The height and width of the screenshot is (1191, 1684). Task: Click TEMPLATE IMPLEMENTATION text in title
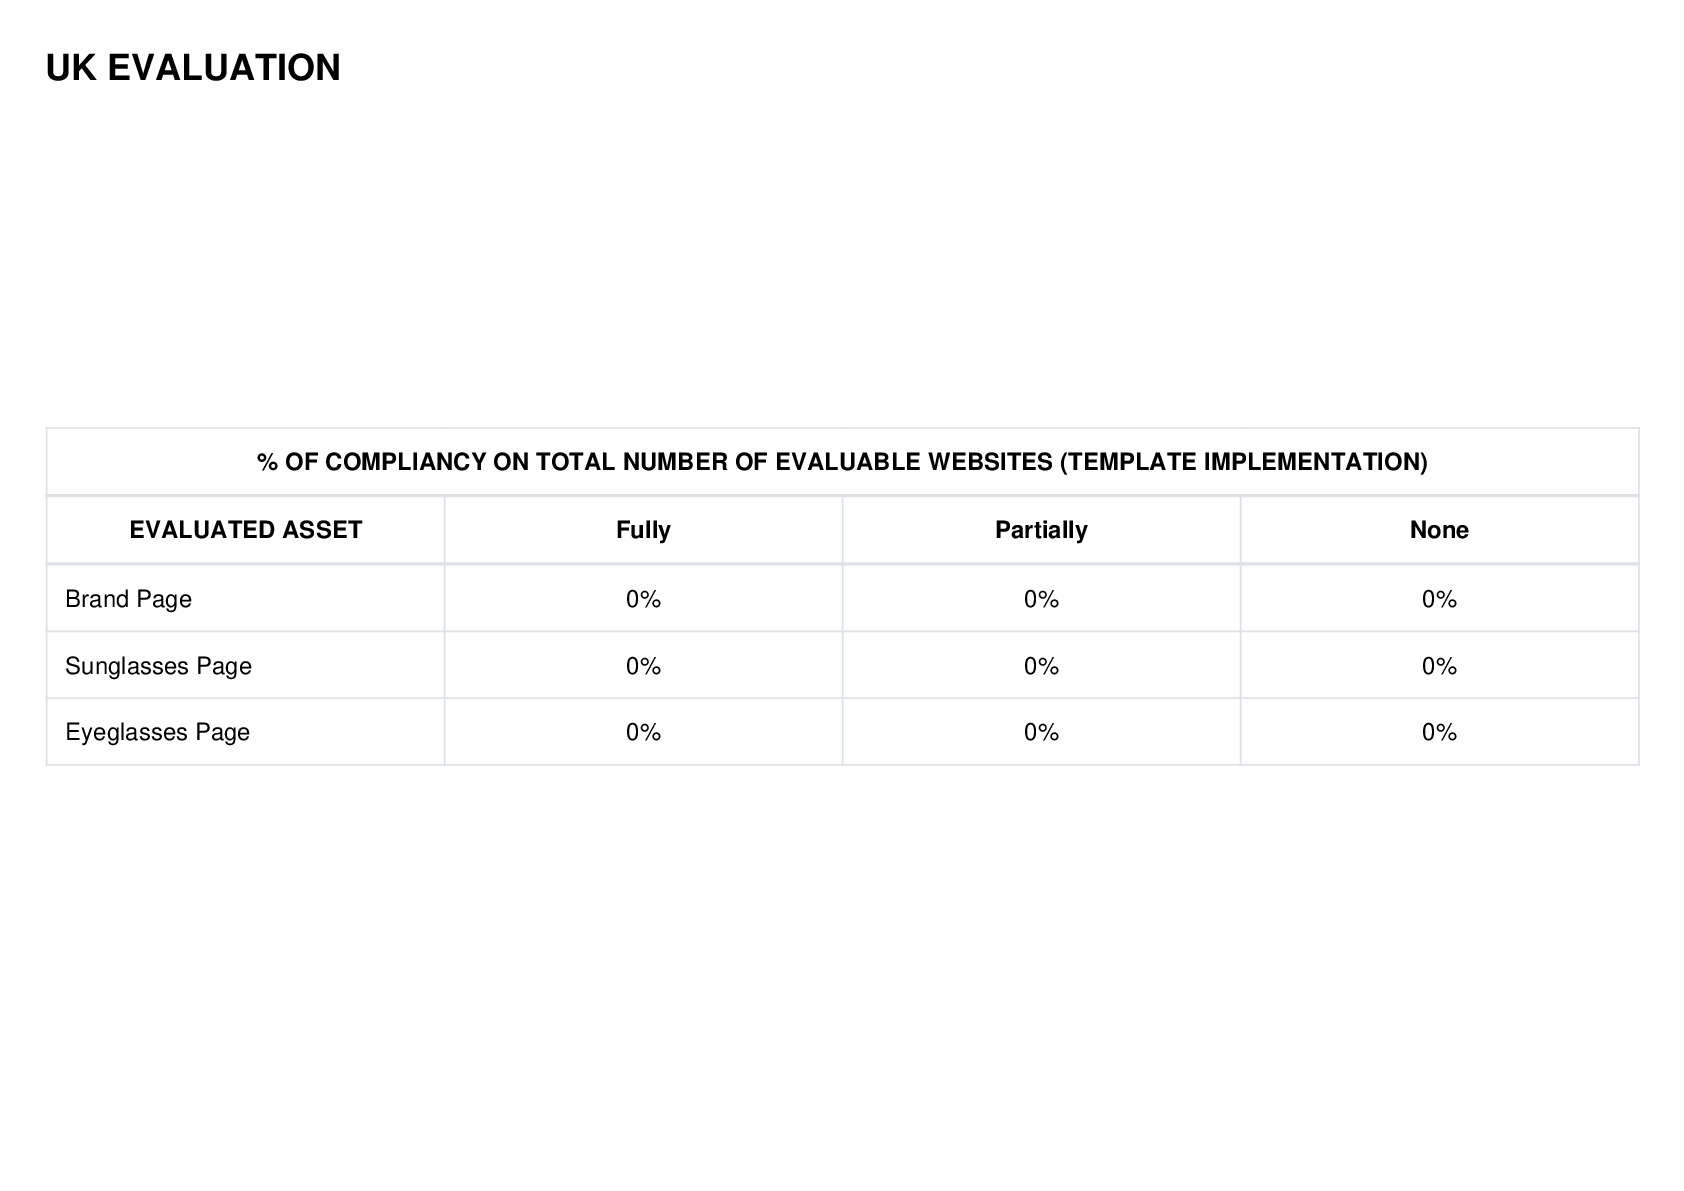coord(1244,462)
